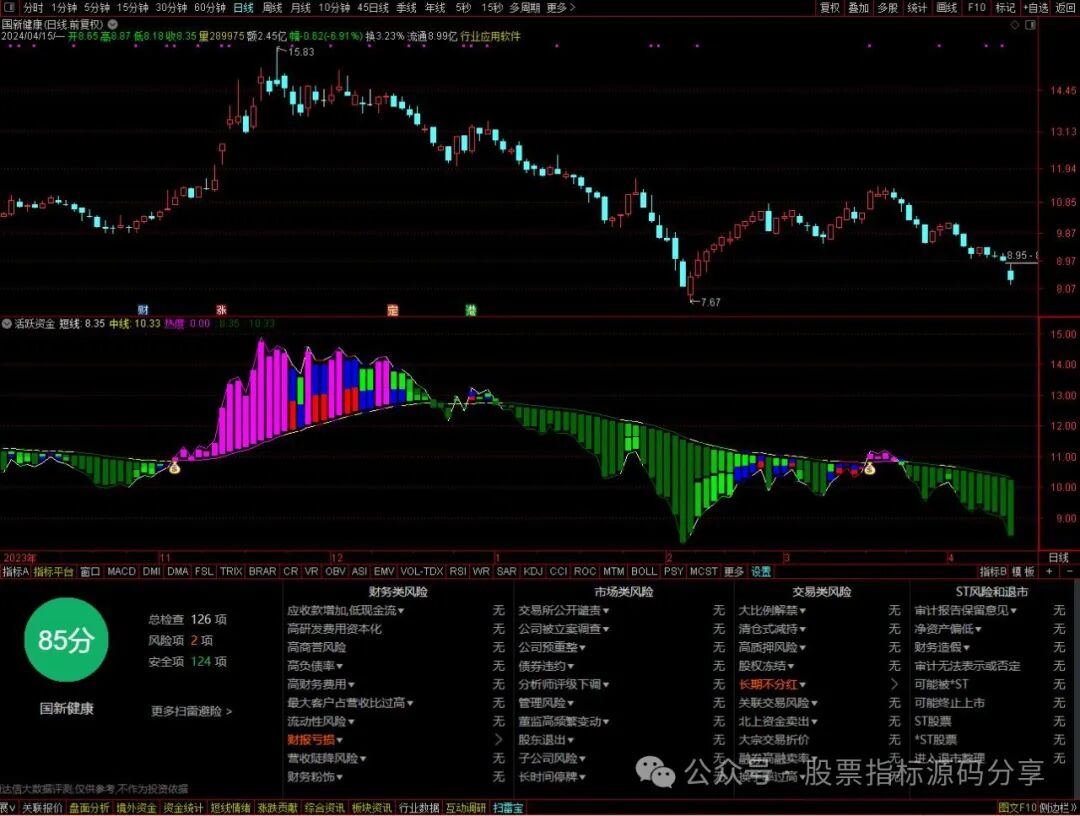The width and height of the screenshot is (1080, 816).
Task: Expand the 扩展 menu at bottom left
Action: point(8,808)
